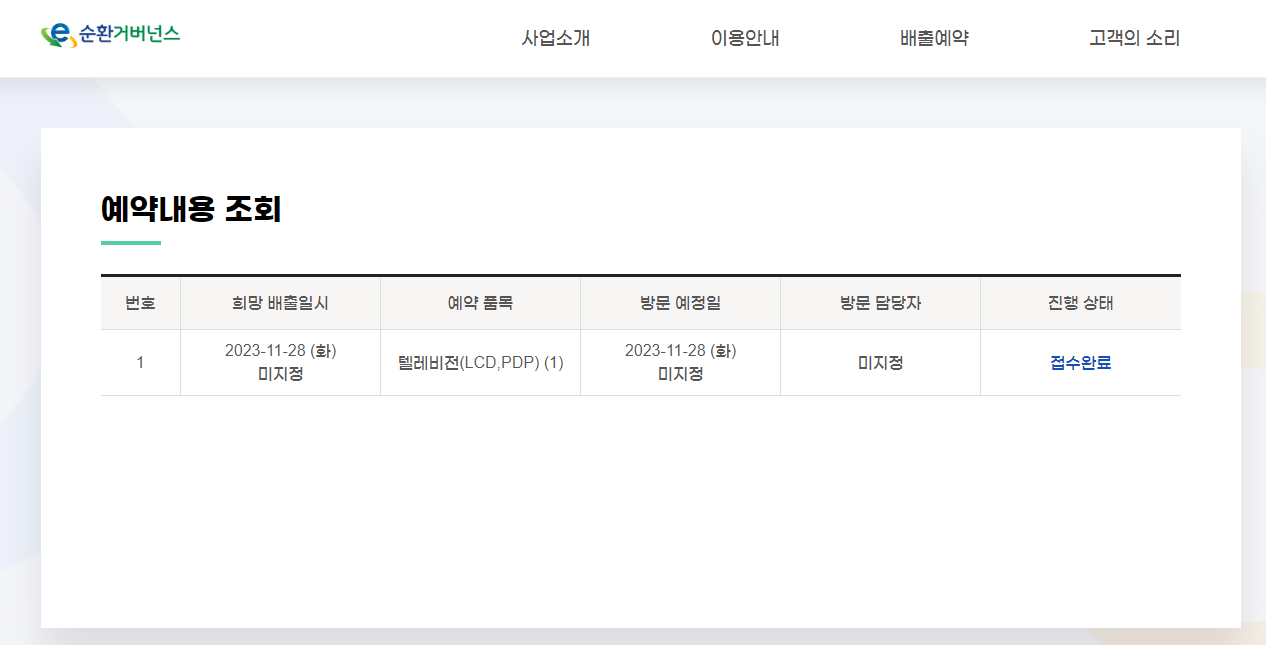The width and height of the screenshot is (1266, 645).
Task: Click 미지정 in the 방문 담당자 cell
Action: pos(880,362)
